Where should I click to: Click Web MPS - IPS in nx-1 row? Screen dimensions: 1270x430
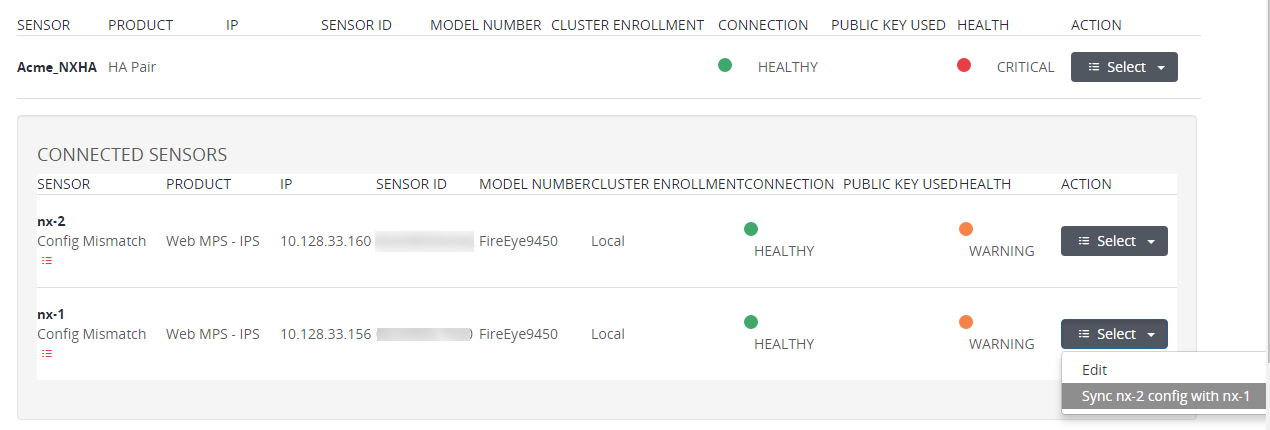coord(213,334)
